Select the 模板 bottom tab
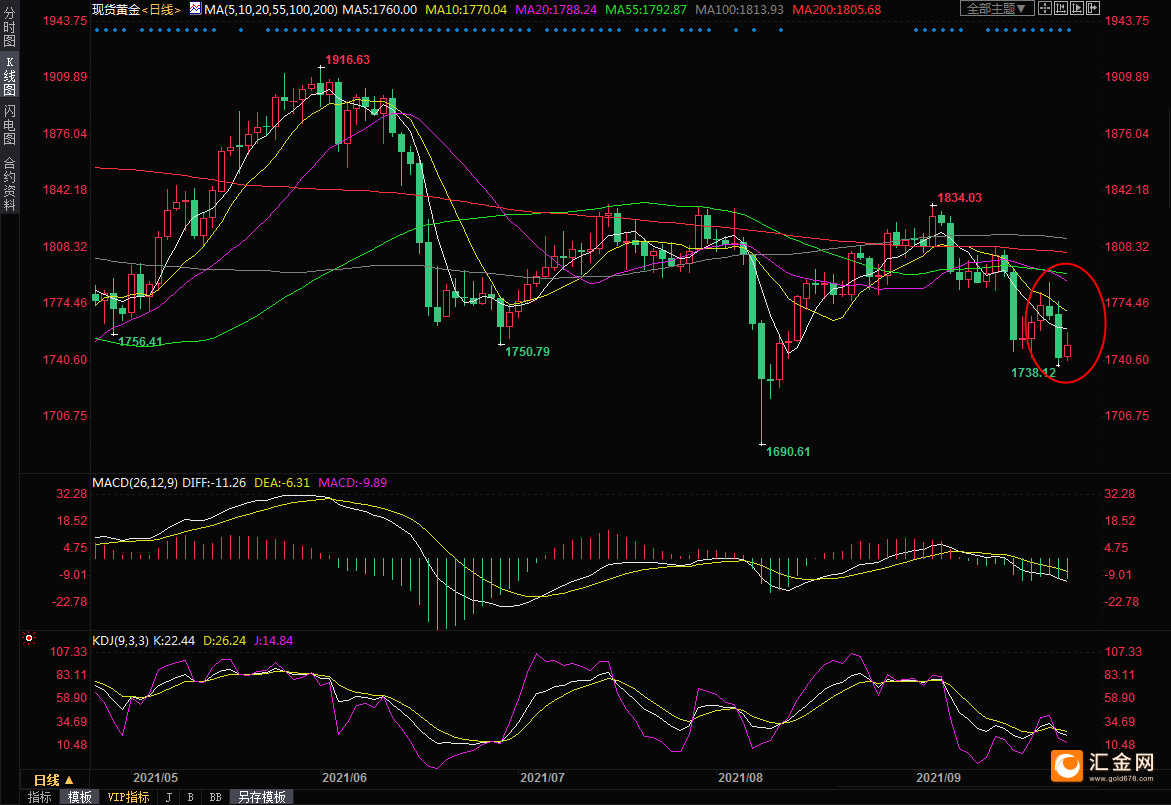 point(79,798)
